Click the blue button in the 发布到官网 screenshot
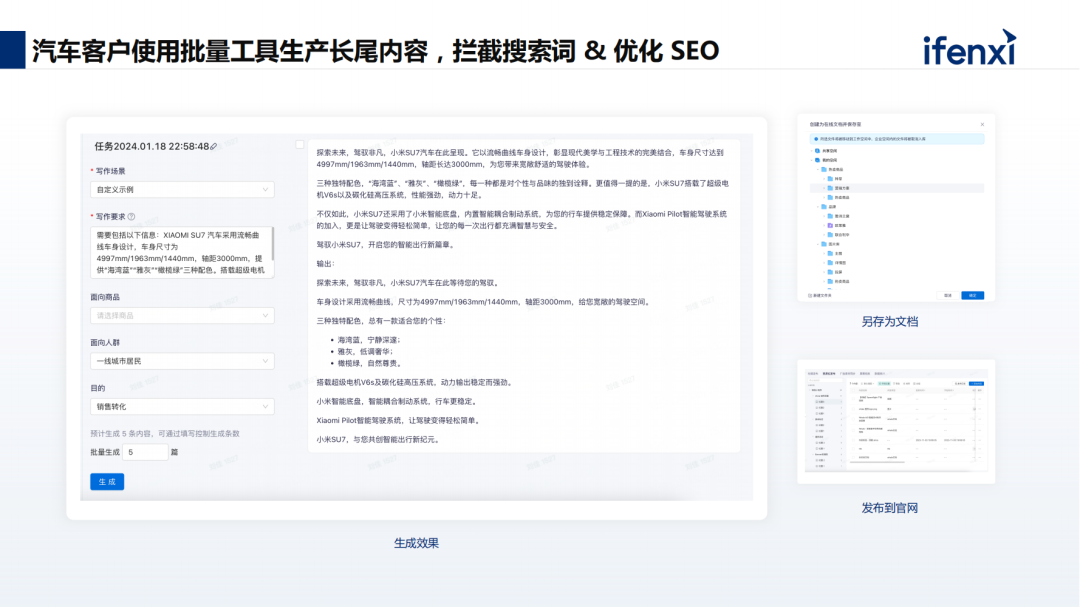The width and height of the screenshot is (1080, 607). [x=977, y=383]
